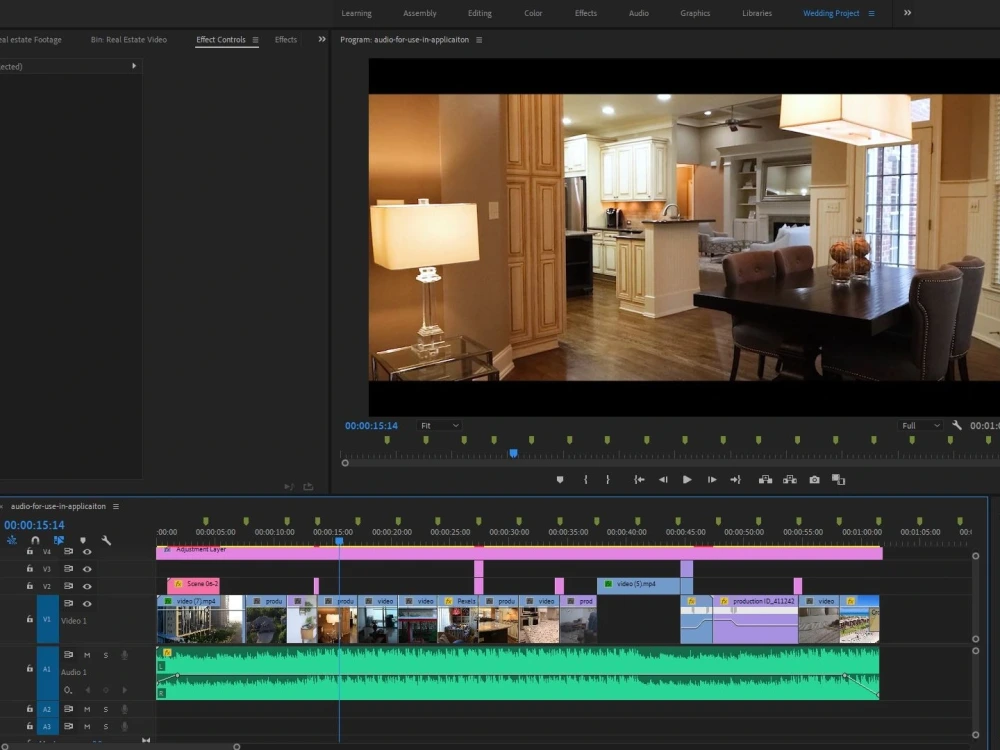Go to previous keyframe on A1
Image resolution: width=1000 pixels, height=750 pixels.
[x=87, y=690]
